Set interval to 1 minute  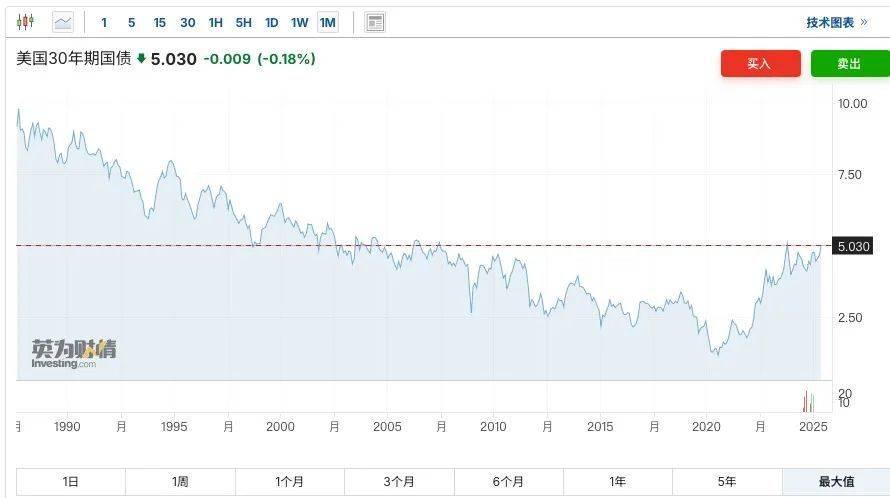[104, 23]
